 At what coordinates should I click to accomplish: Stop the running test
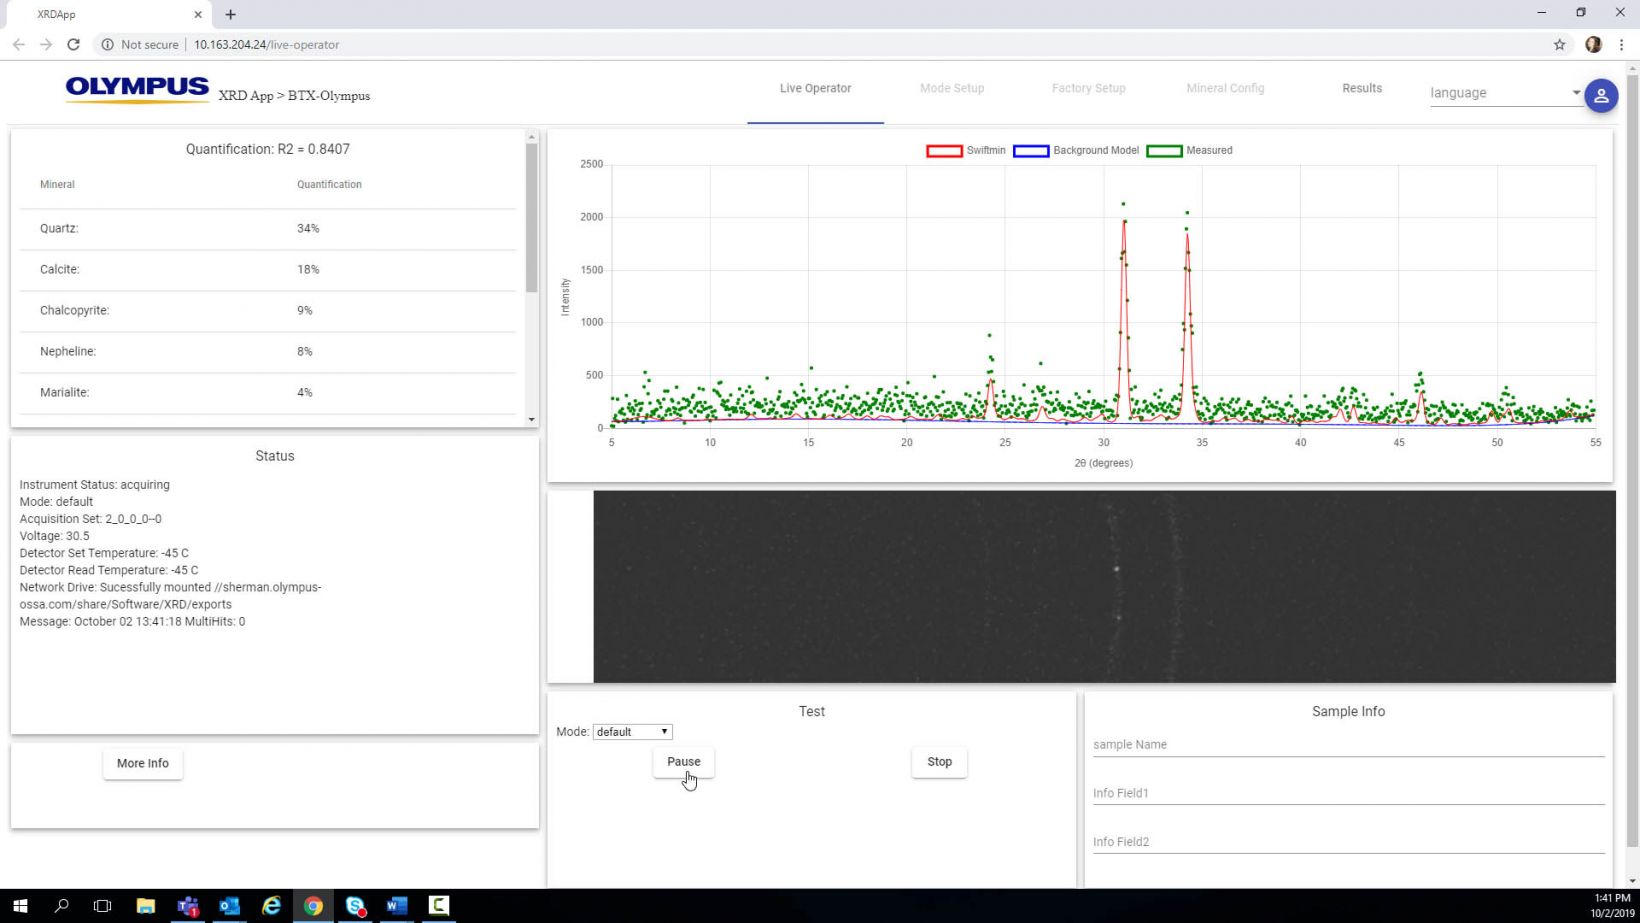[x=939, y=762]
